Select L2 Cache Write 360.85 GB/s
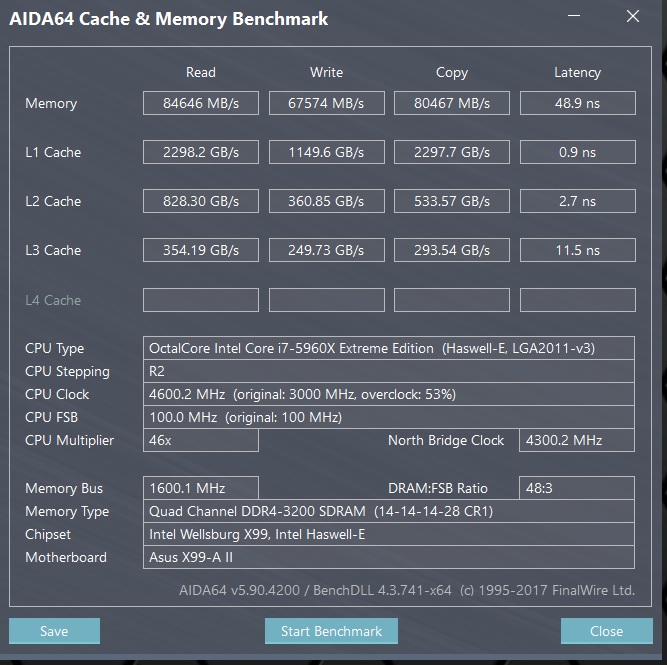 click(x=327, y=201)
